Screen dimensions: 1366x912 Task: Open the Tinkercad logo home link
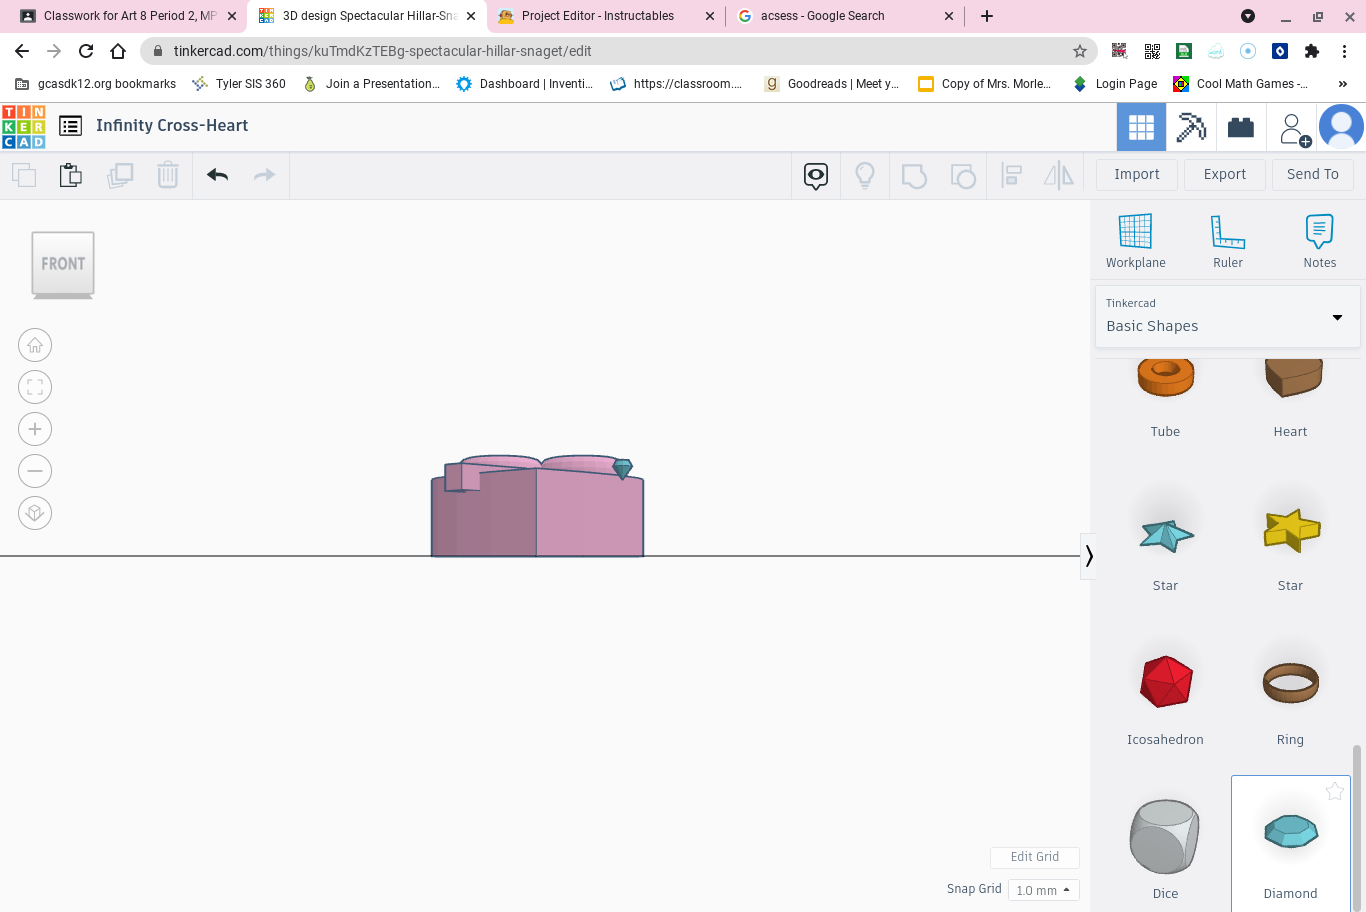(x=24, y=127)
